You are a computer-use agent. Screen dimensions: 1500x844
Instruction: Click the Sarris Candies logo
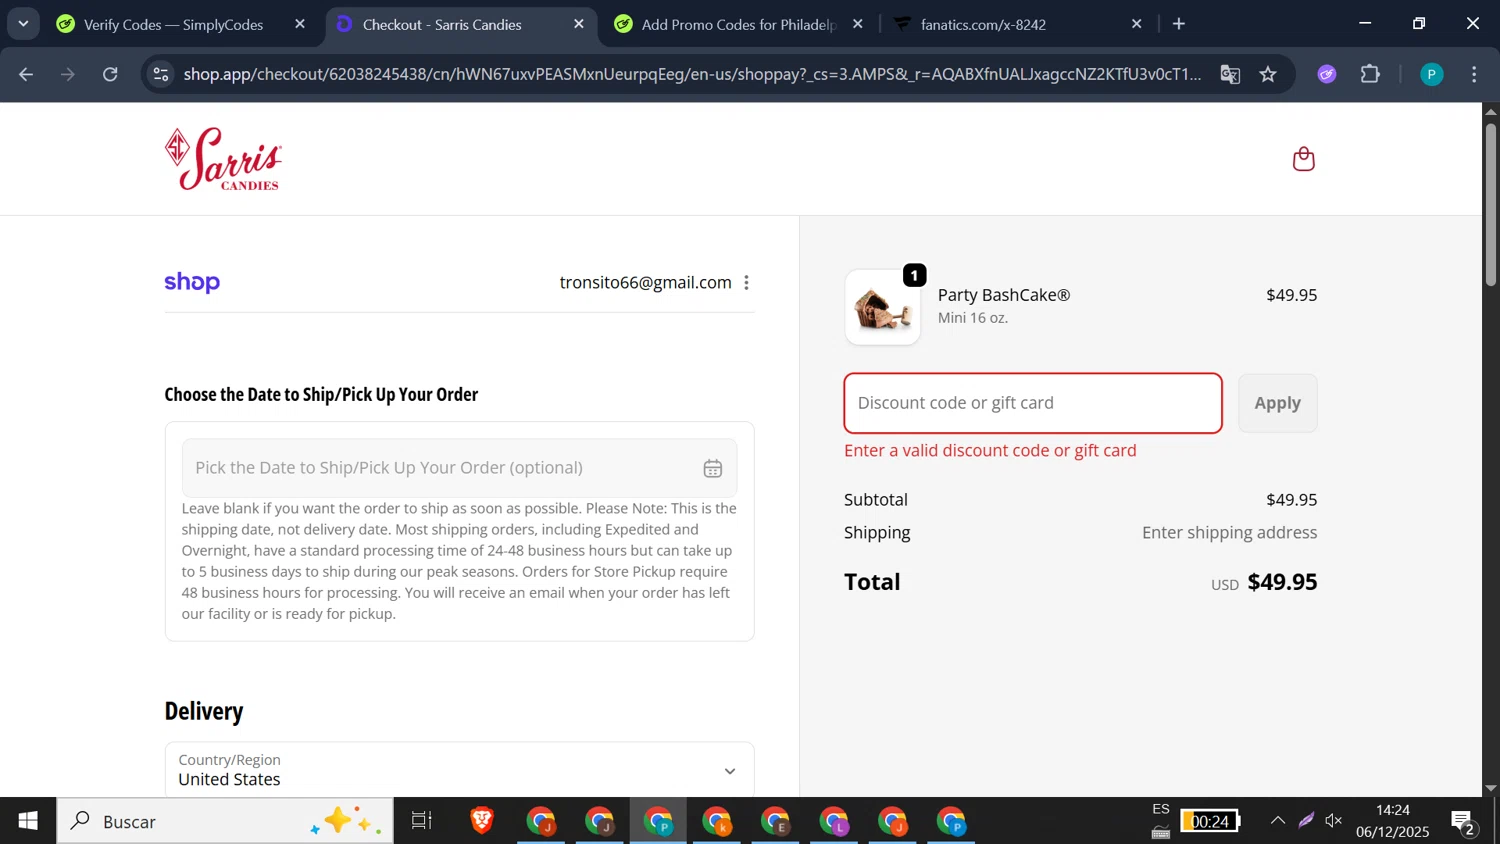coord(224,159)
